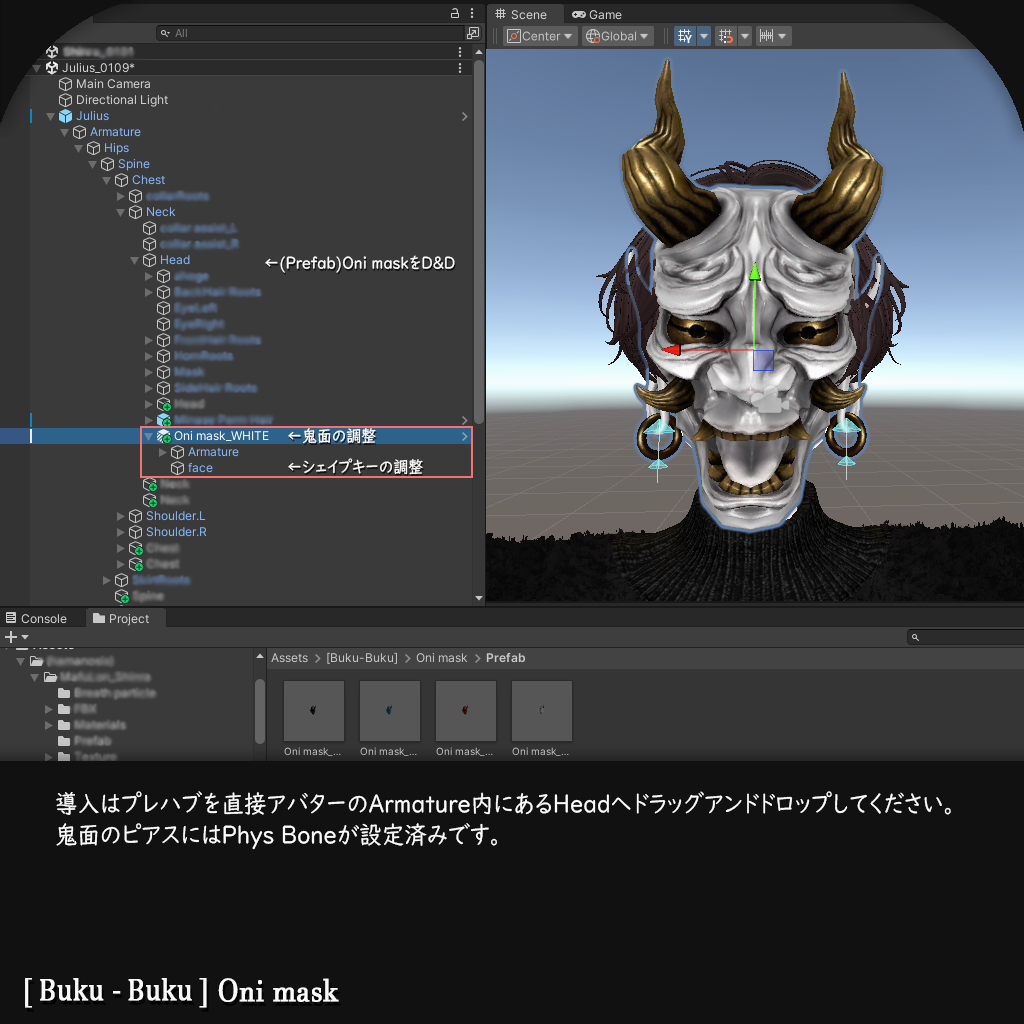1024x1024 pixels.
Task: Open the grid snapping settings icon
Action: [727, 36]
